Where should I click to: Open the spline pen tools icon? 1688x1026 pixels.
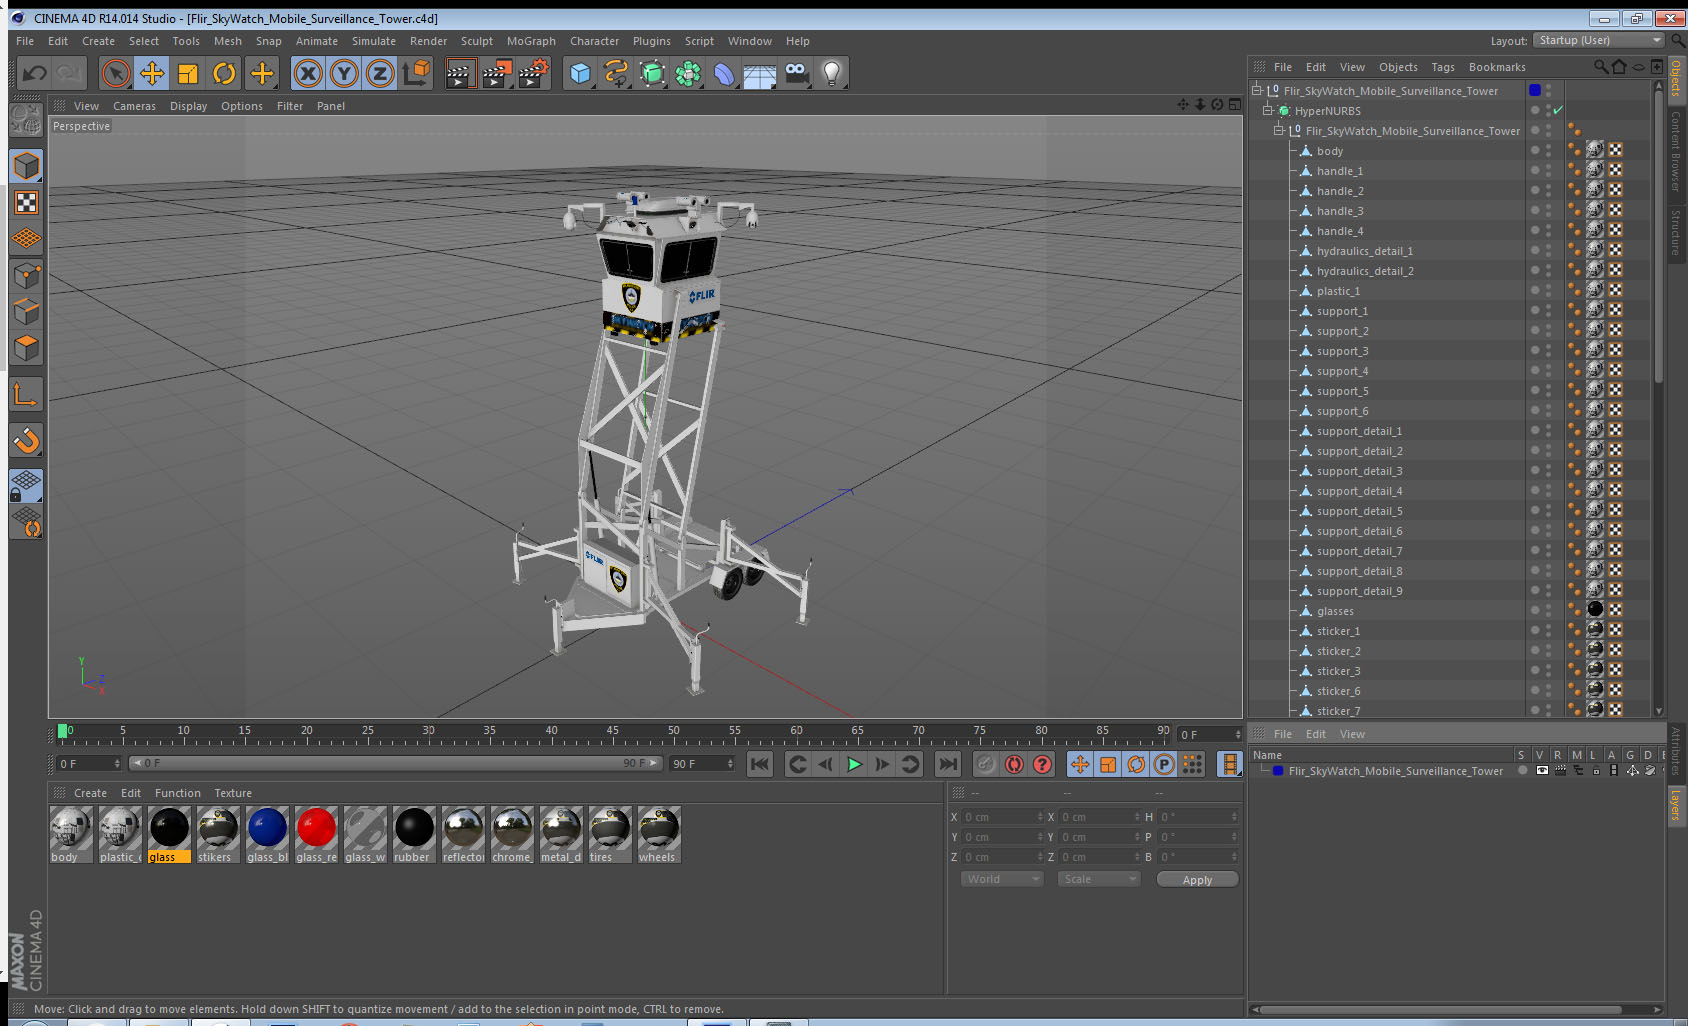(x=616, y=73)
